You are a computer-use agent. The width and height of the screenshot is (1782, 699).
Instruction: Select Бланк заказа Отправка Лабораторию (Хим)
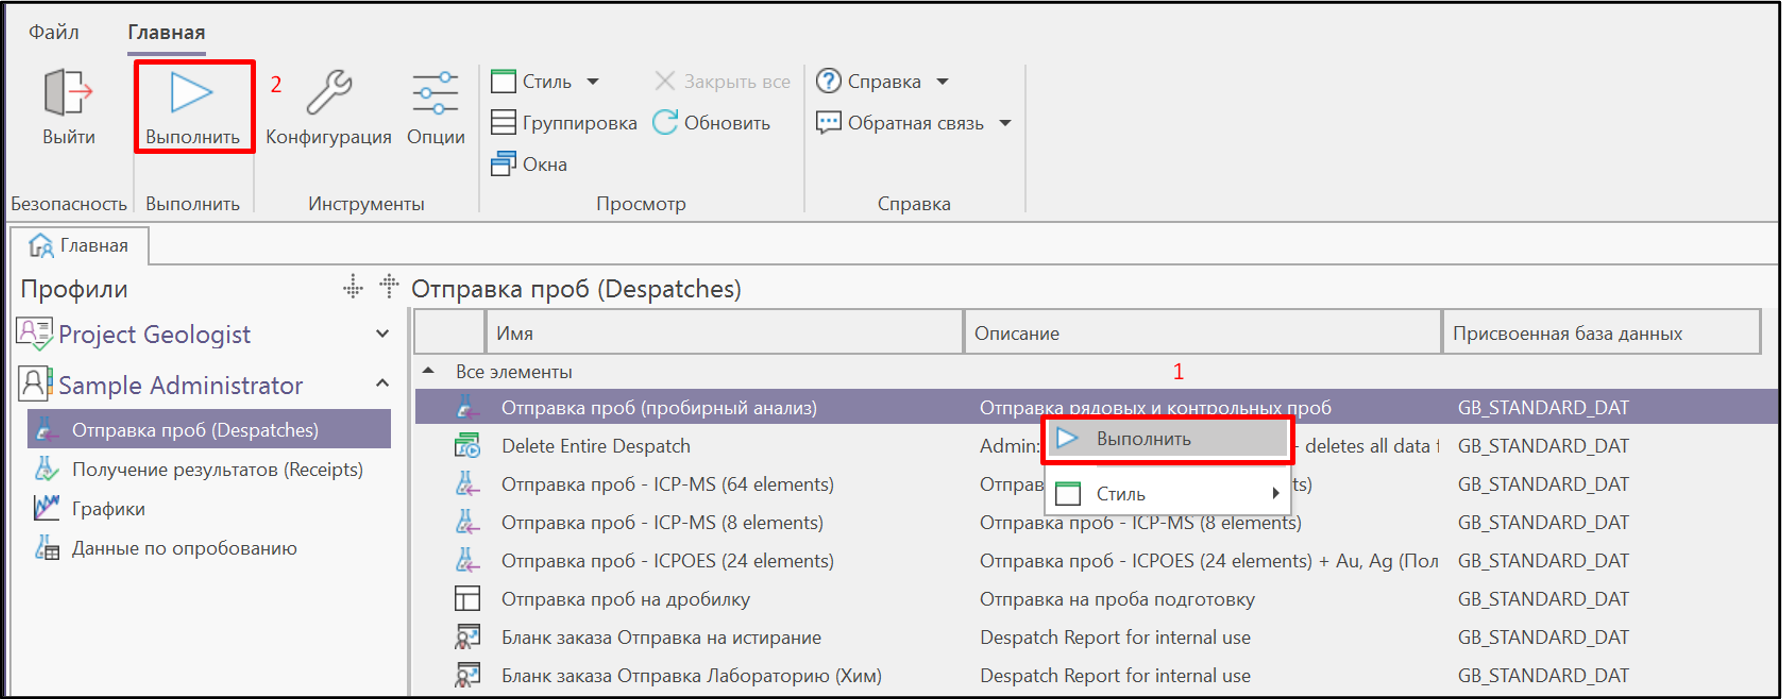[x=691, y=676]
